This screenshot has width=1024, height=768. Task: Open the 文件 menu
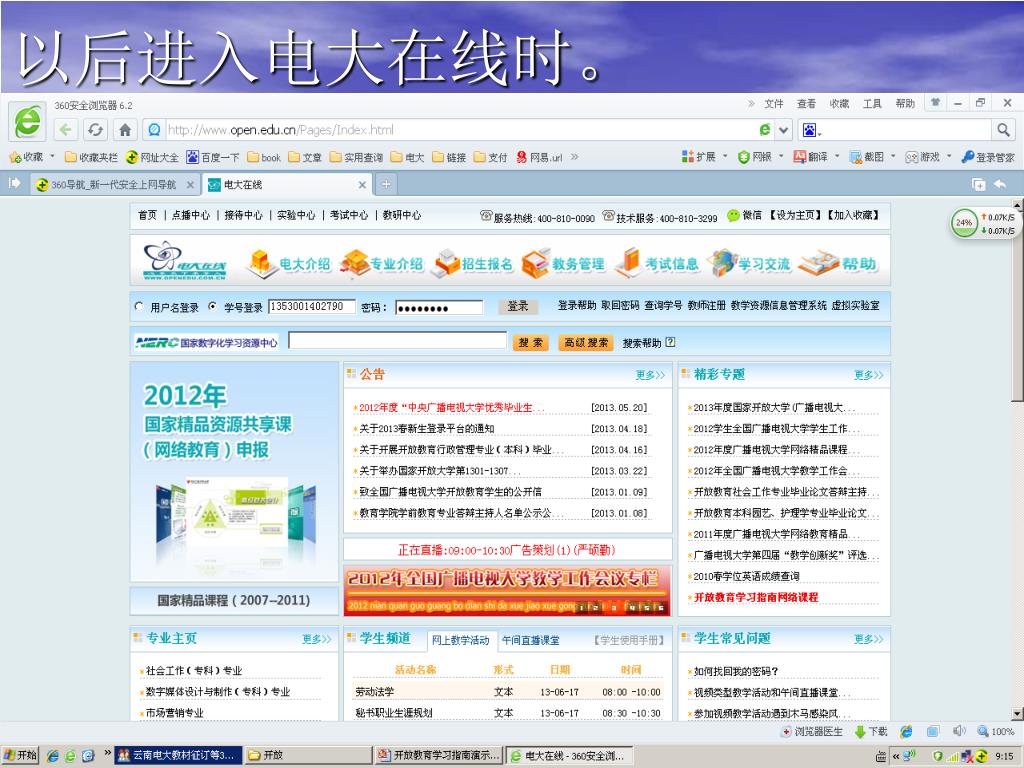click(x=773, y=103)
